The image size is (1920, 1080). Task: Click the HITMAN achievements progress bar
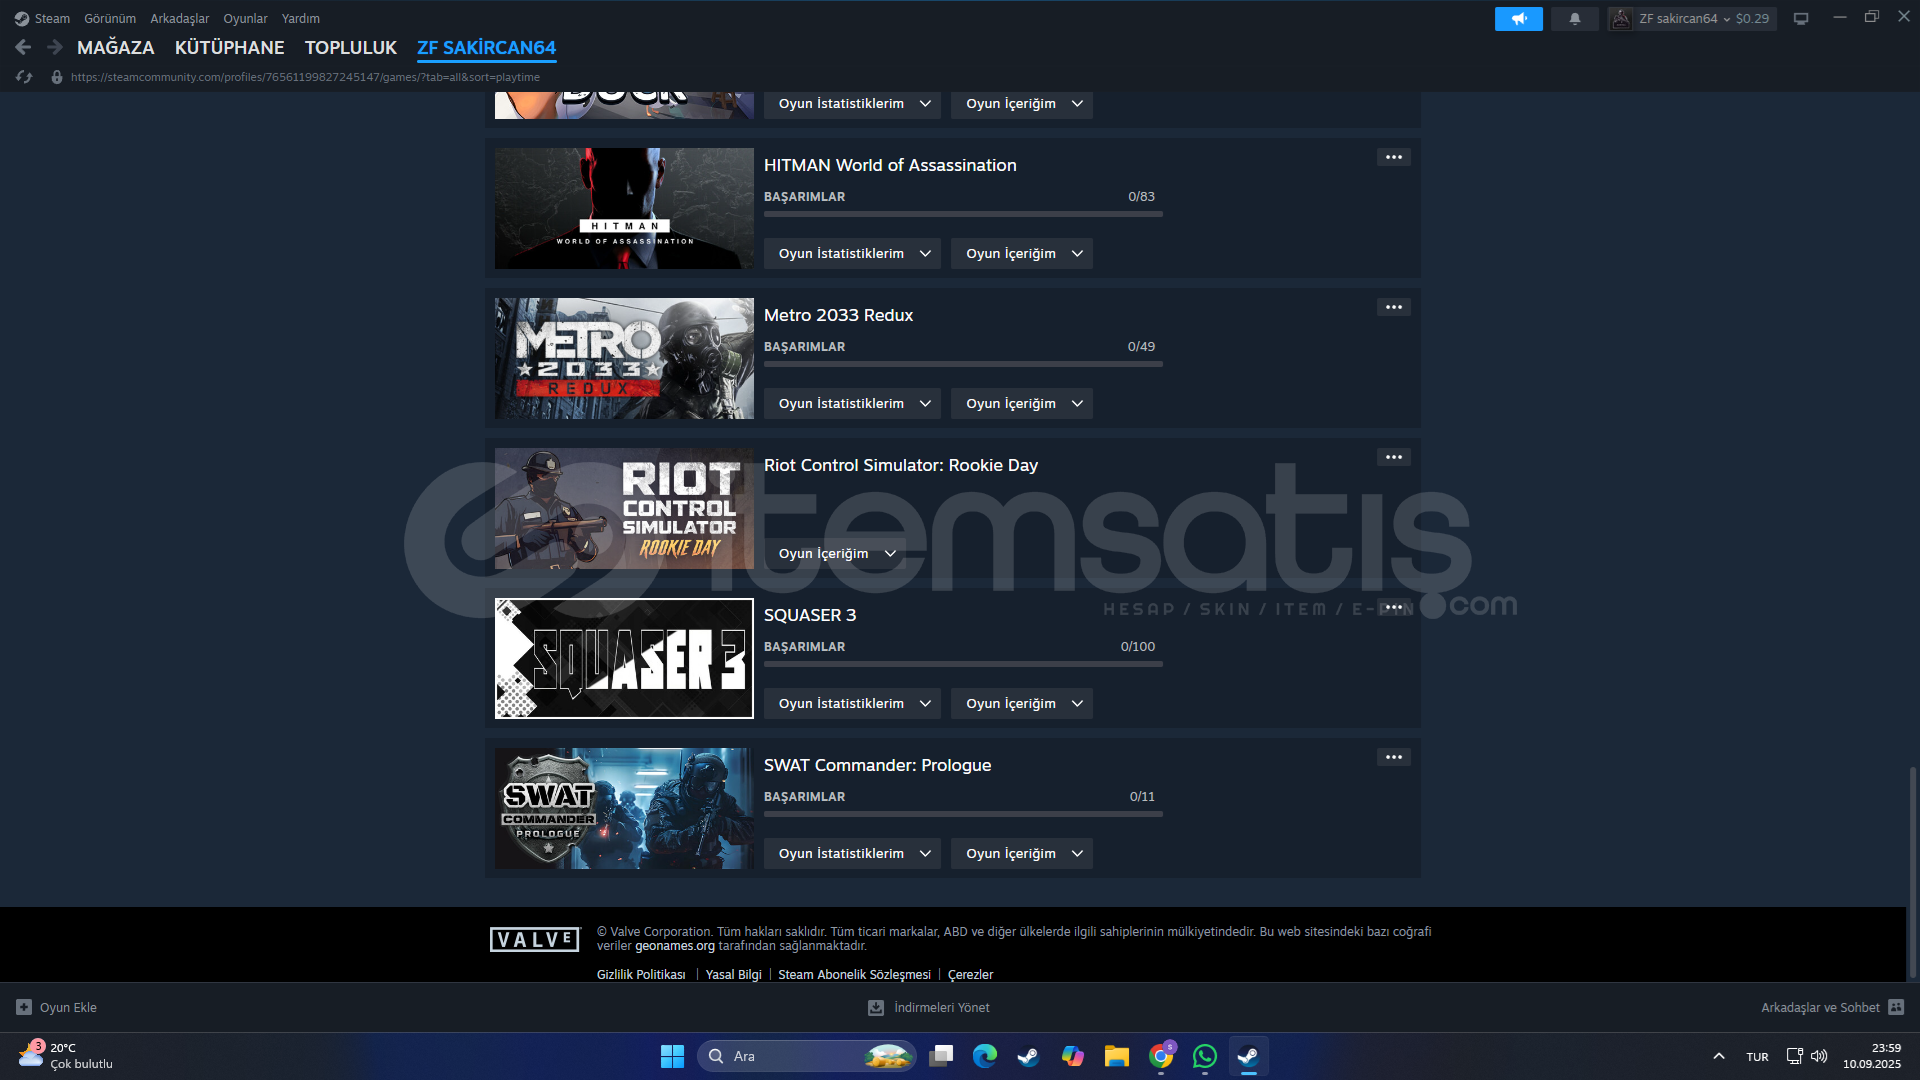[963, 214]
